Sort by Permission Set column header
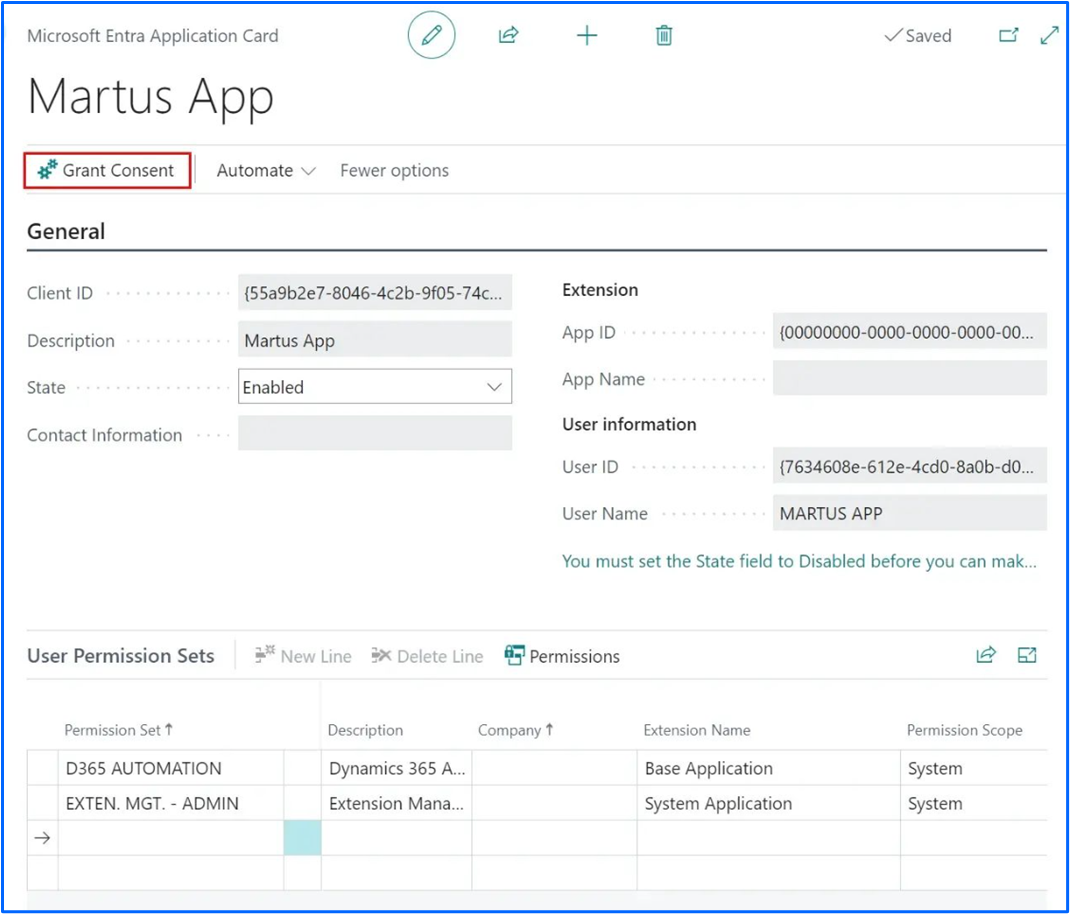1070x914 pixels. [119, 730]
